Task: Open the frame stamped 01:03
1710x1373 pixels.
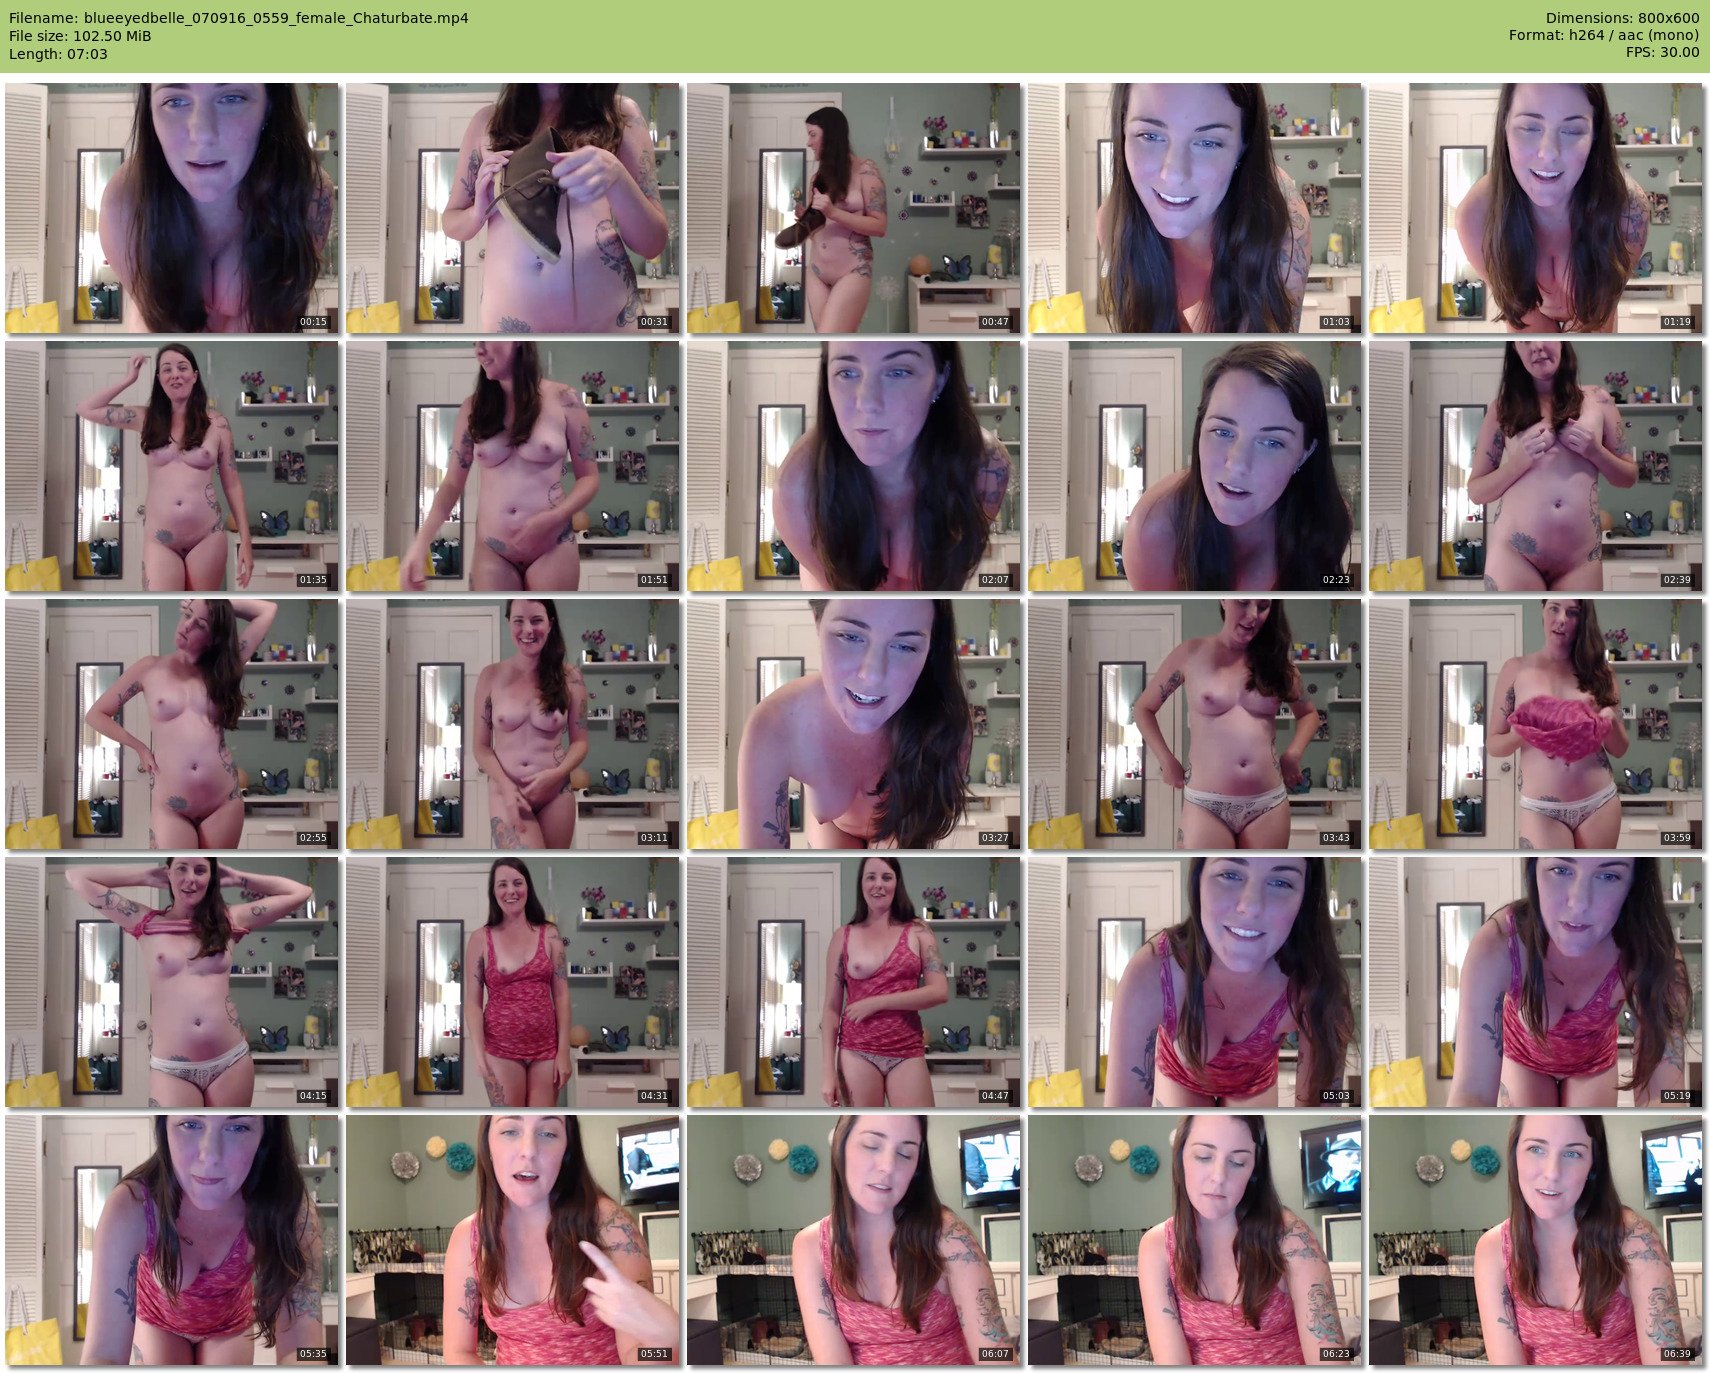Action: point(1195,208)
